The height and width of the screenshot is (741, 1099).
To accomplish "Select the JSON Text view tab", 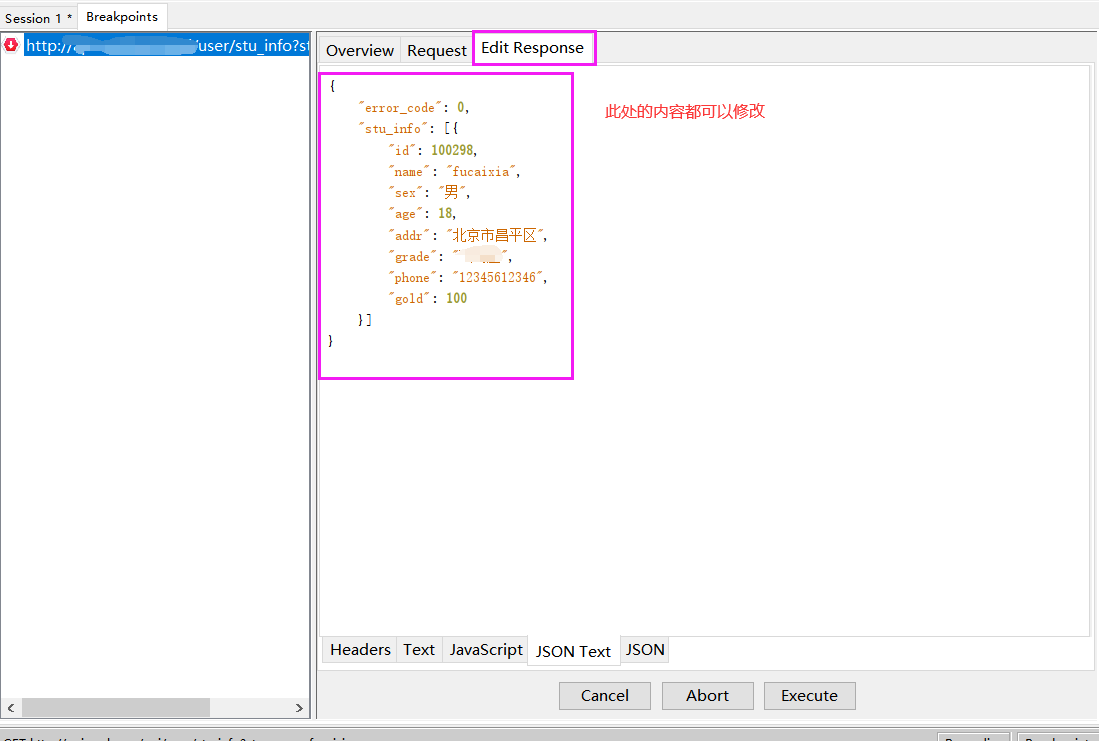I will click(x=573, y=651).
